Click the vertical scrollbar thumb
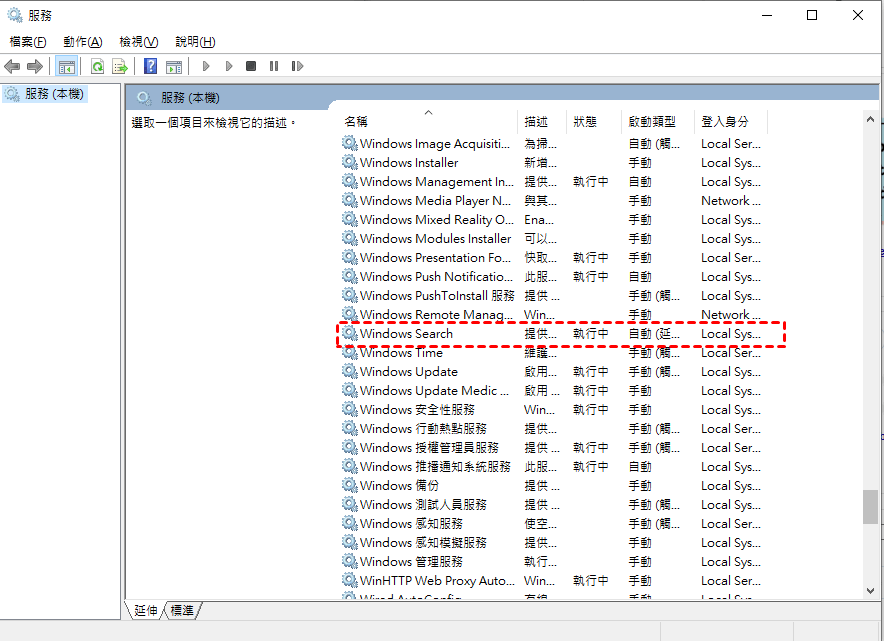This screenshot has width=884, height=641. click(x=870, y=507)
